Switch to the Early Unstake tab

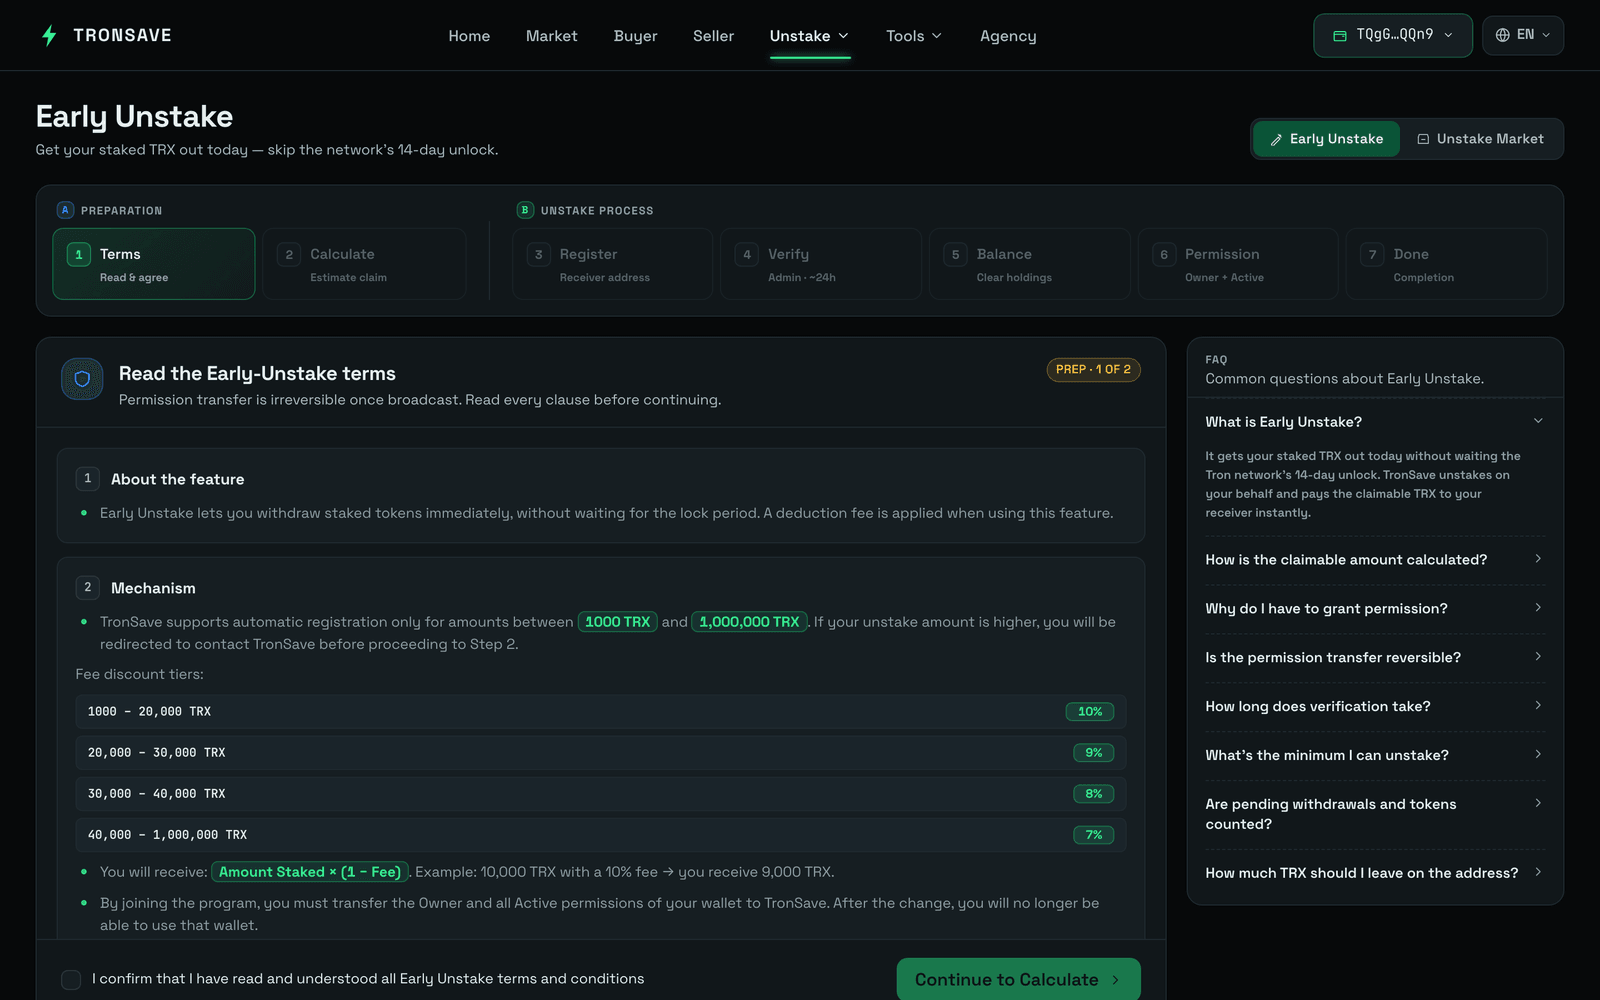coord(1327,139)
